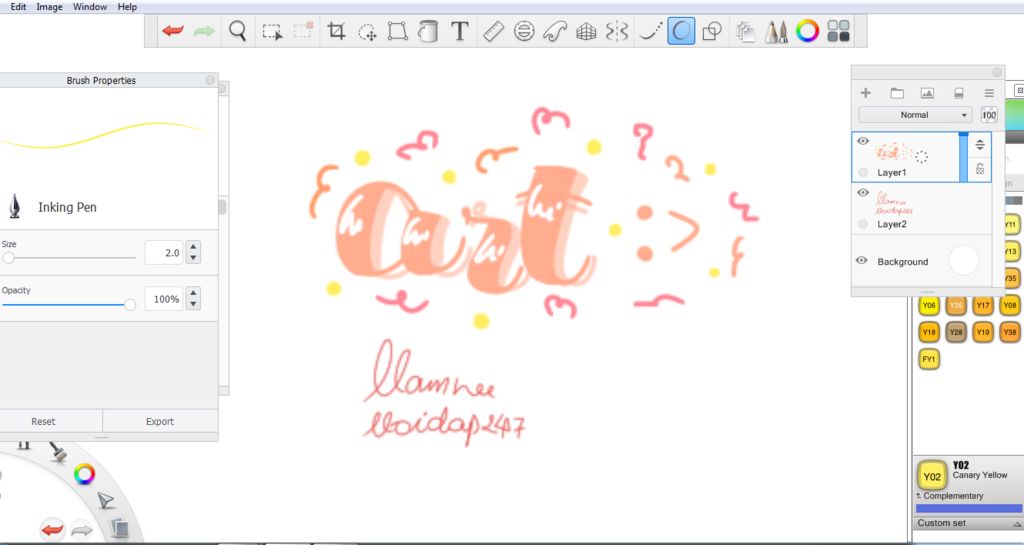Open the Background color circle
This screenshot has width=1024, height=545.
(963, 260)
